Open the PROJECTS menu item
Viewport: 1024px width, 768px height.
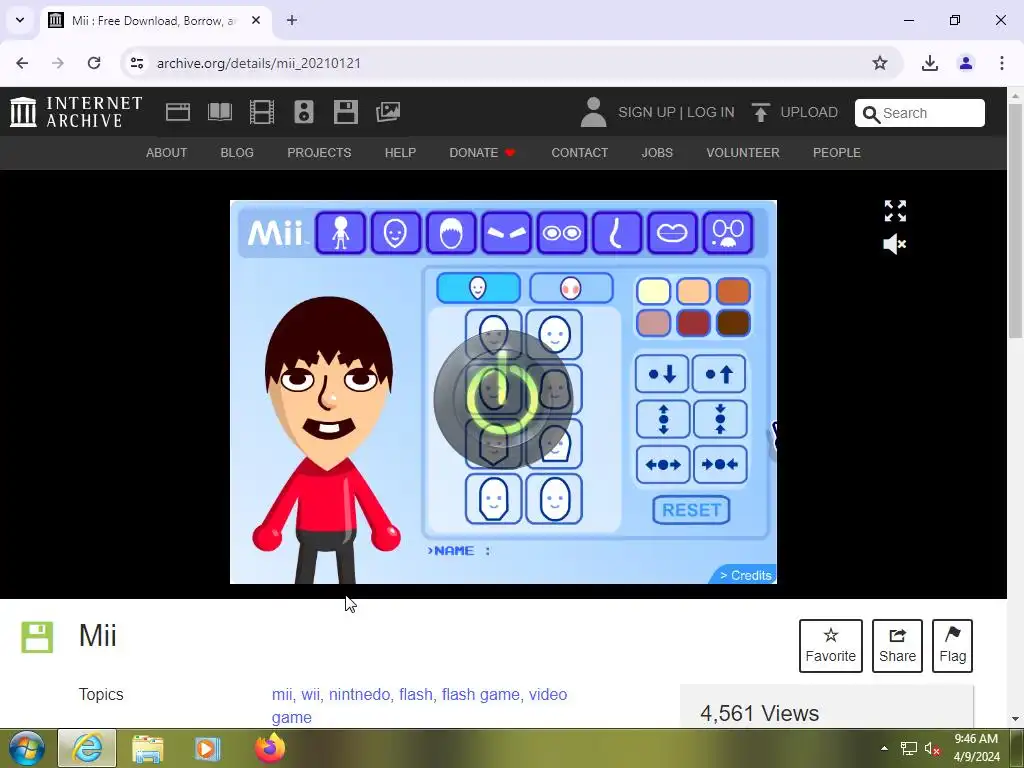pos(319,153)
